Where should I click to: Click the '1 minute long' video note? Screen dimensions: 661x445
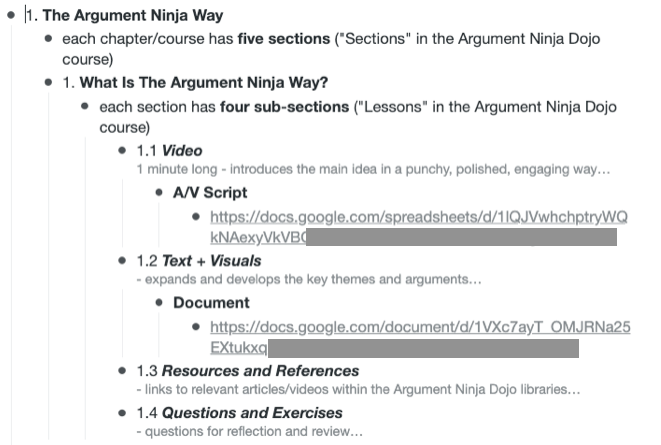tap(373, 169)
